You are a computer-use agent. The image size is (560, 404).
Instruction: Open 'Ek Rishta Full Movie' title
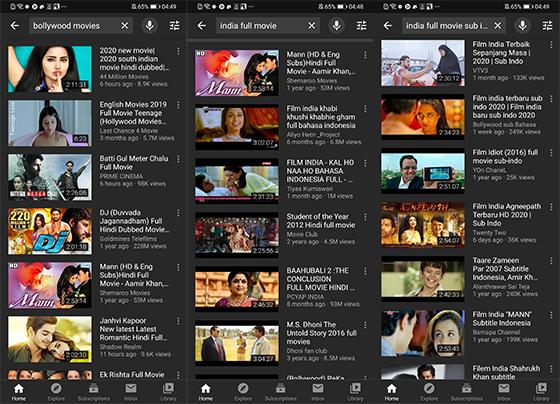click(132, 375)
